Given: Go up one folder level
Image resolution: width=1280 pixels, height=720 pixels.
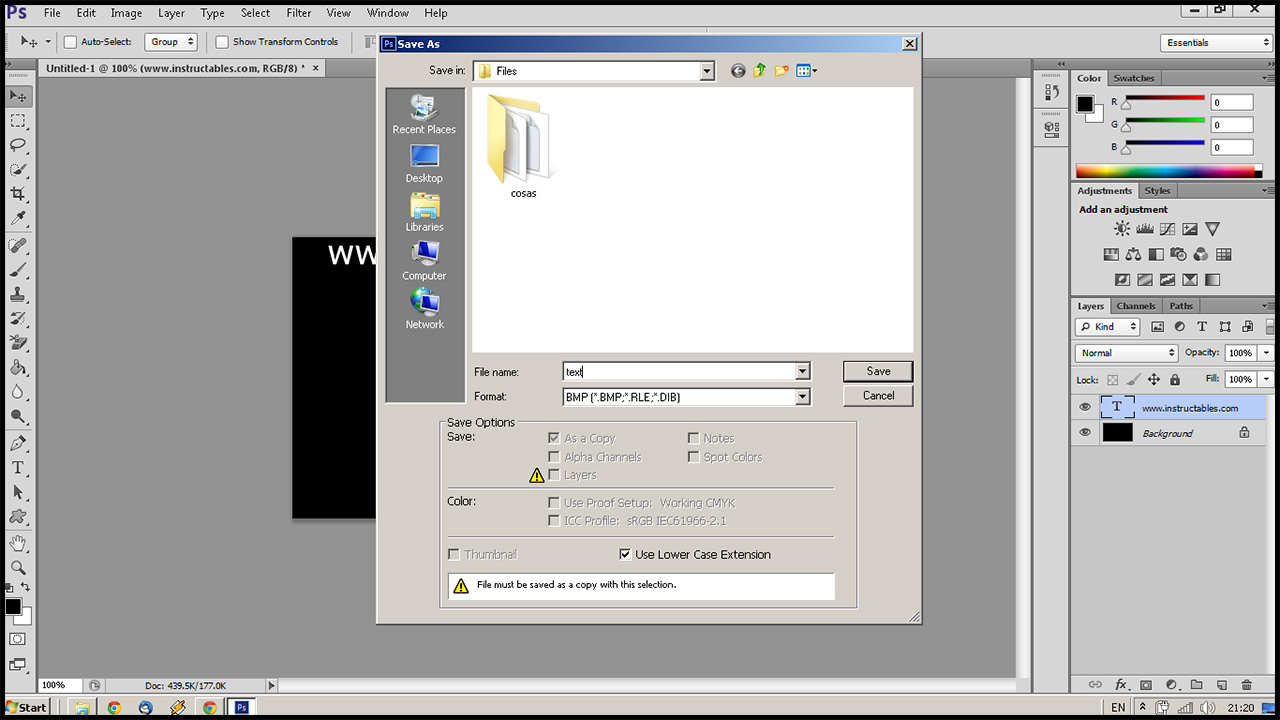Looking at the screenshot, I should pos(760,71).
